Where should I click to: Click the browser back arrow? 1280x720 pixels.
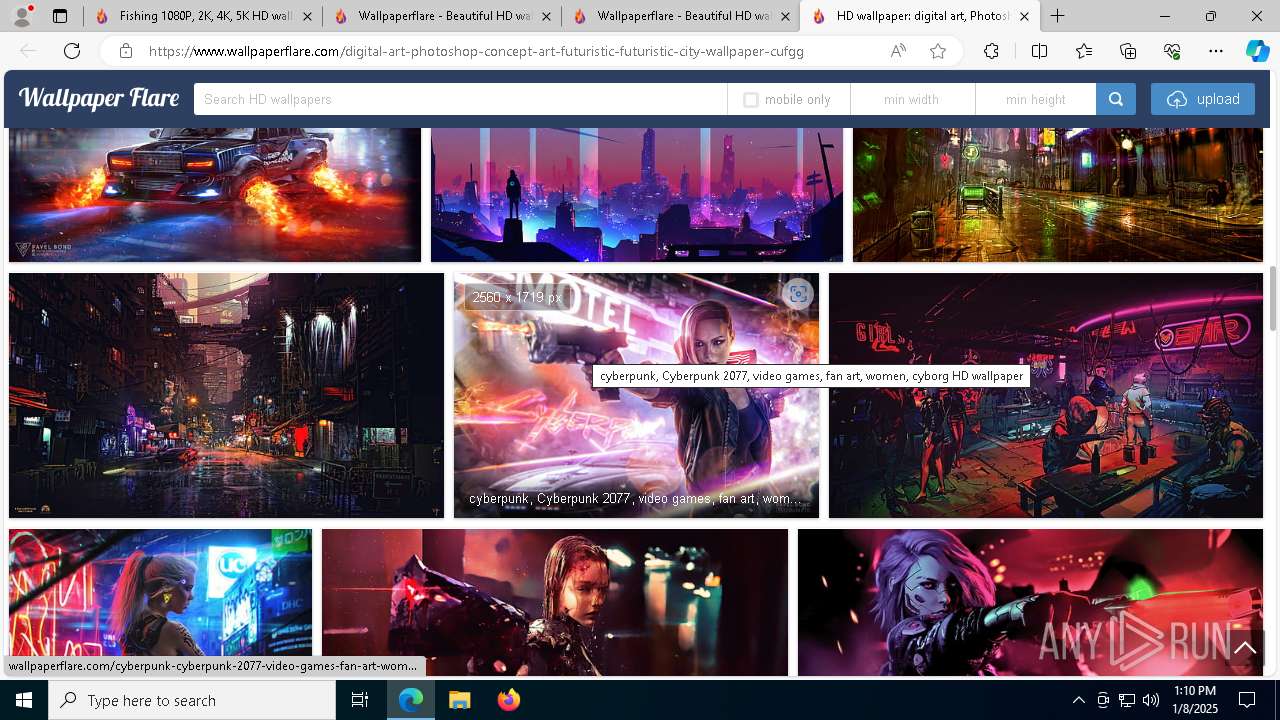[28, 51]
